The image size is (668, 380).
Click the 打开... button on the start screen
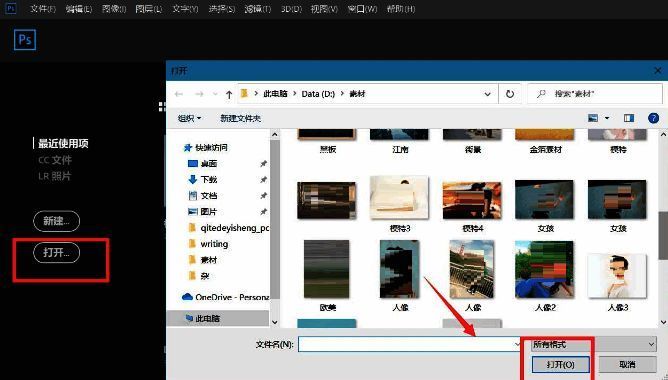point(56,253)
